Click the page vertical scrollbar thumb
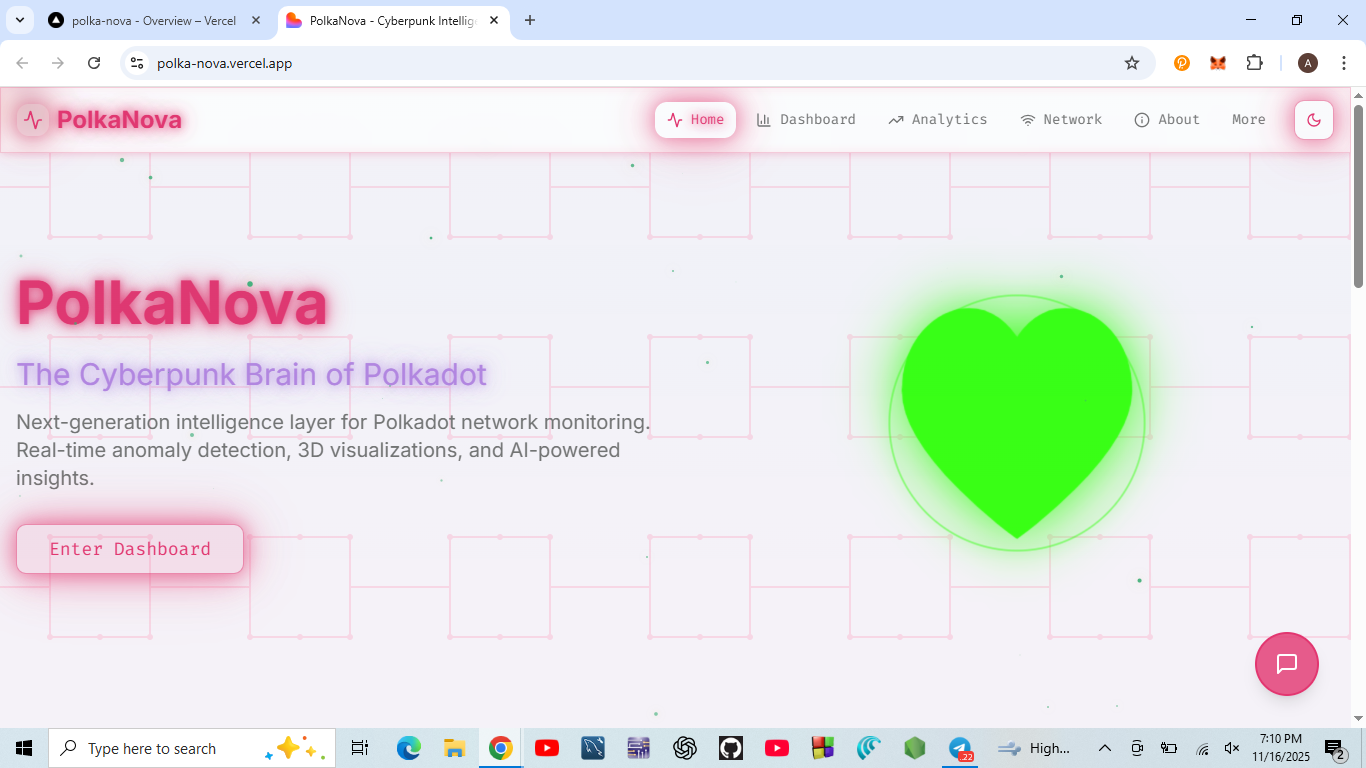 pyautogui.click(x=1358, y=195)
